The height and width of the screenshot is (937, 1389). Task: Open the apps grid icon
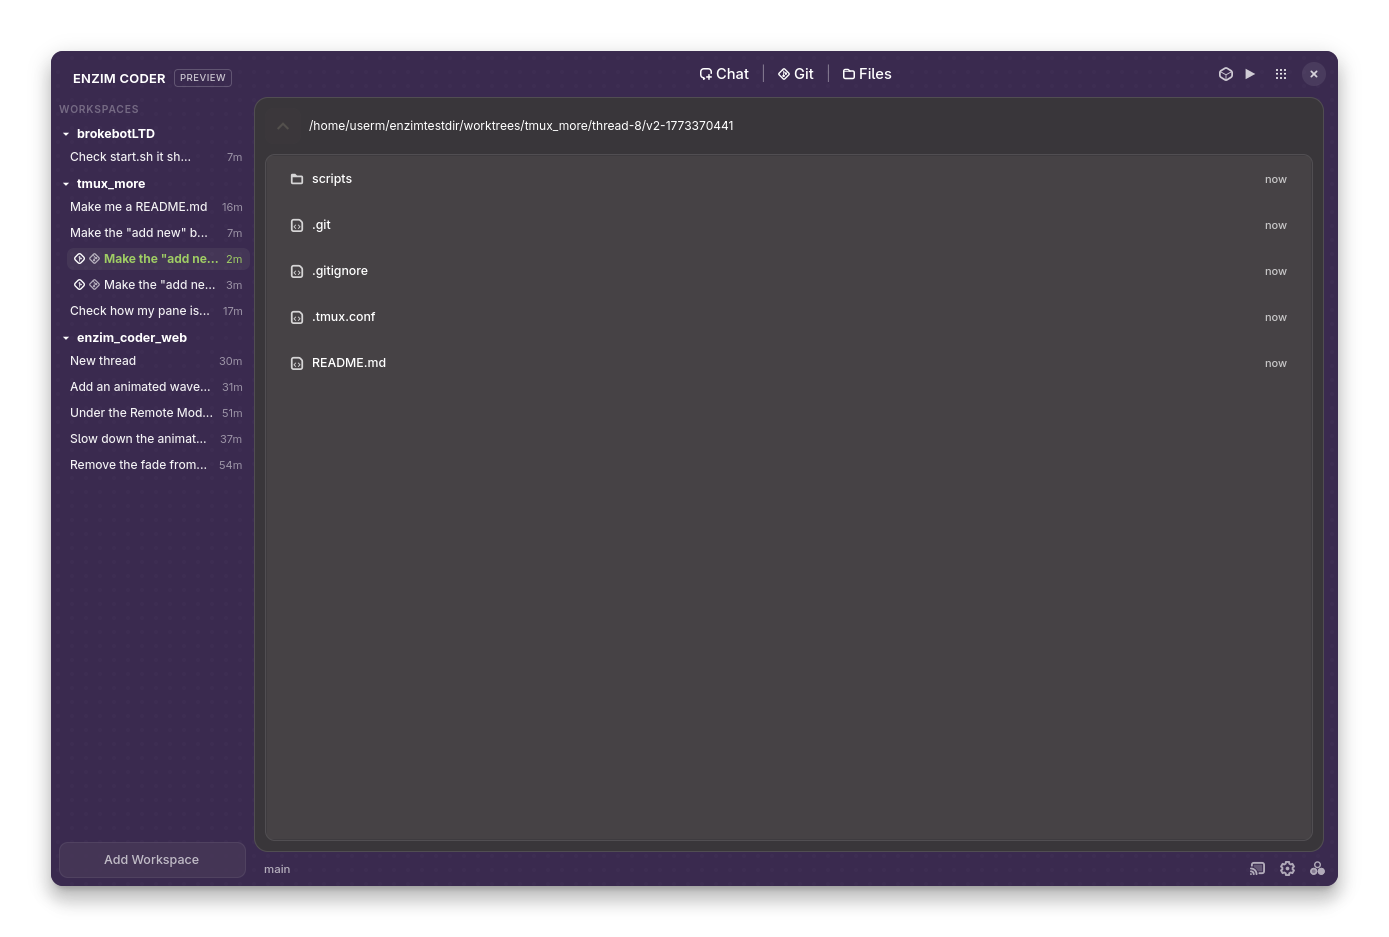(x=1281, y=73)
